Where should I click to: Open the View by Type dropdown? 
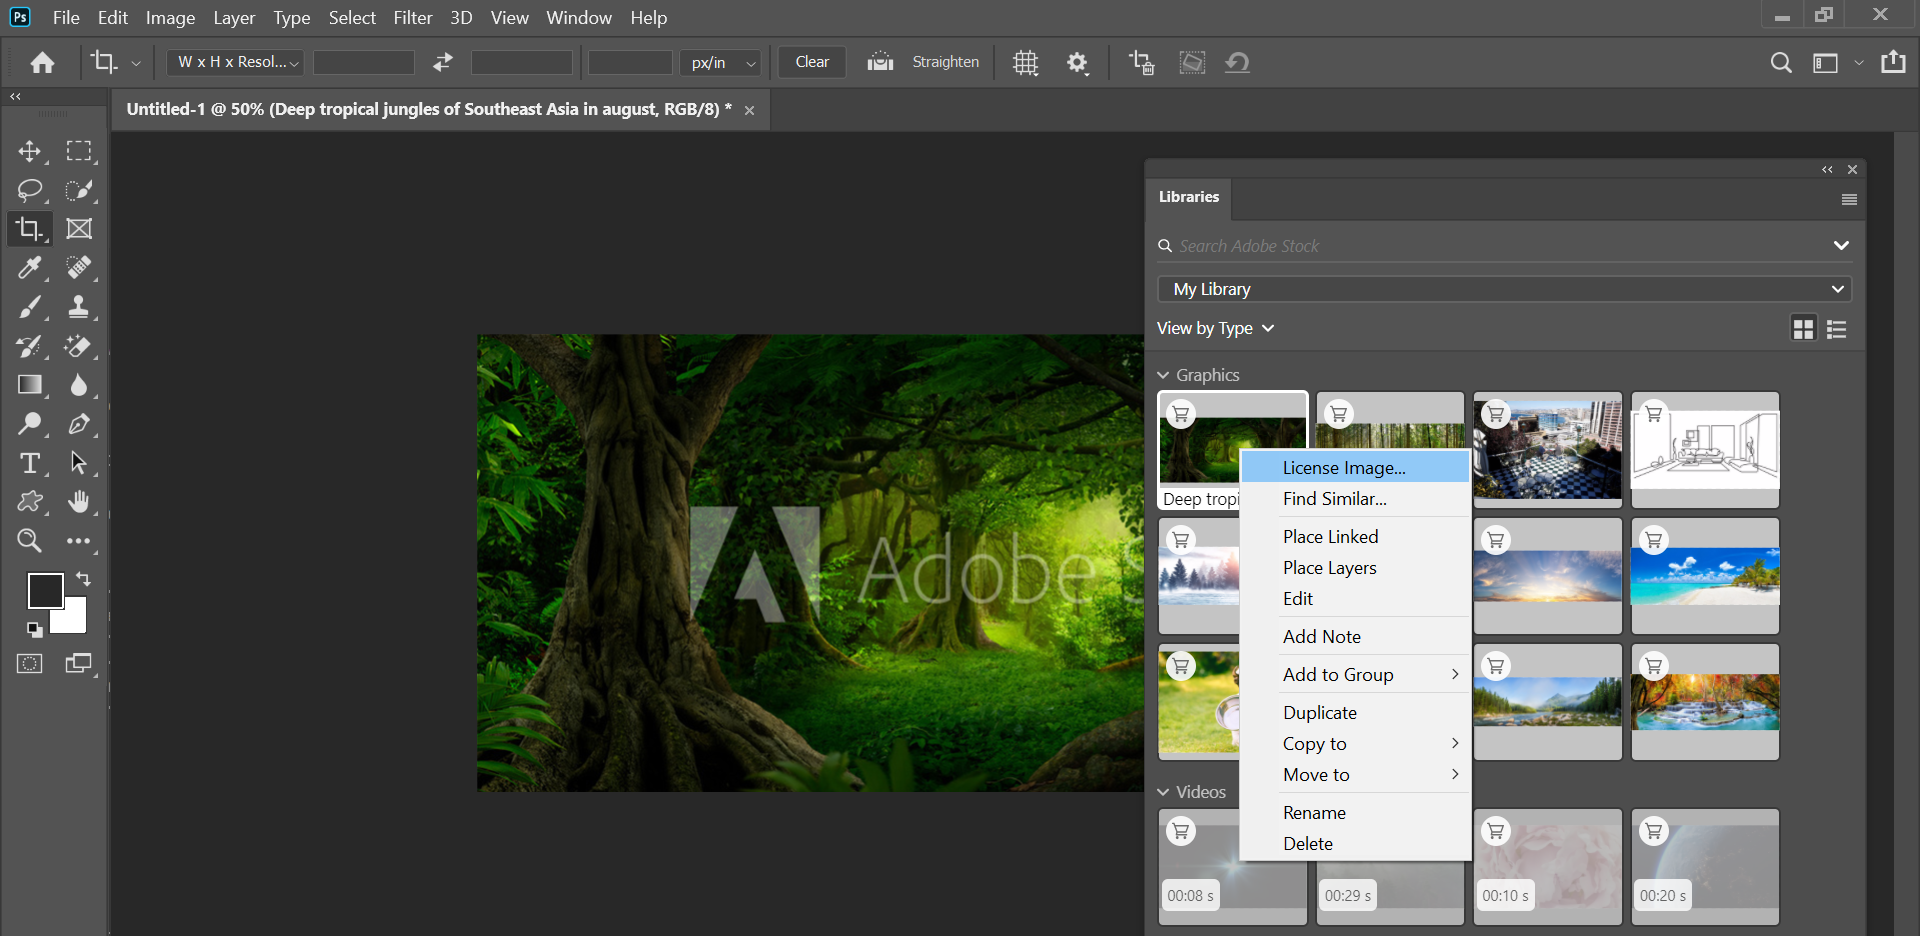[1216, 328]
